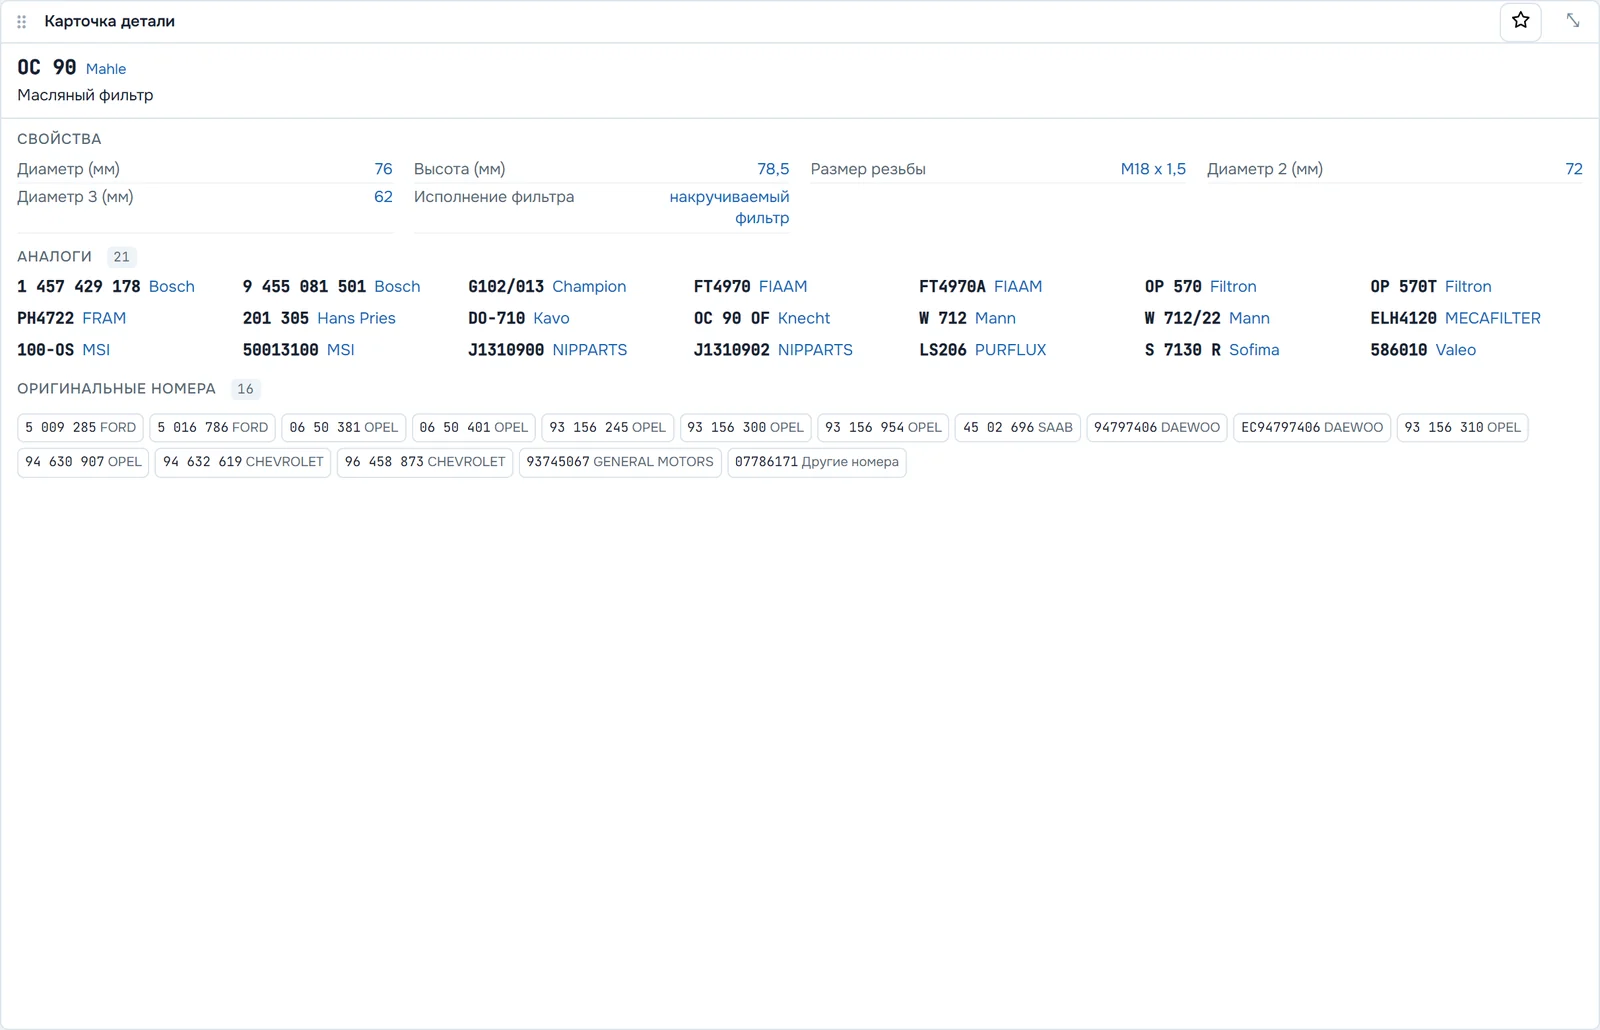The height and width of the screenshot is (1030, 1600).
Task: Open Bosch analog 9 455 081 501
Action: (331, 287)
